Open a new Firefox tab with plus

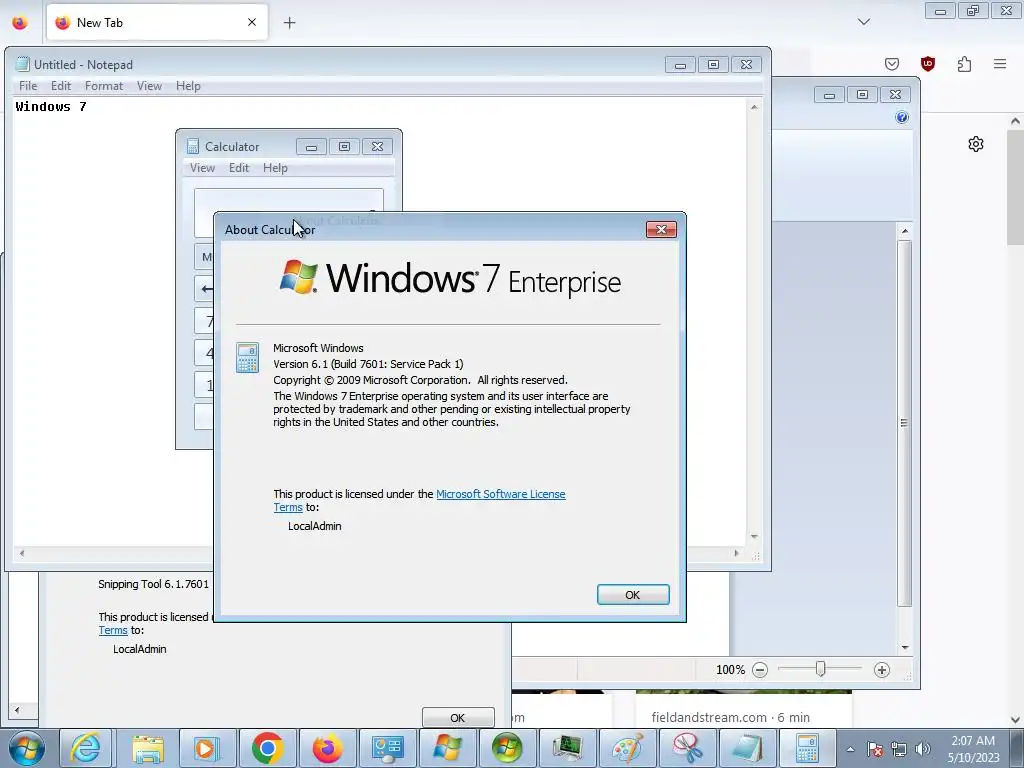pyautogui.click(x=289, y=23)
